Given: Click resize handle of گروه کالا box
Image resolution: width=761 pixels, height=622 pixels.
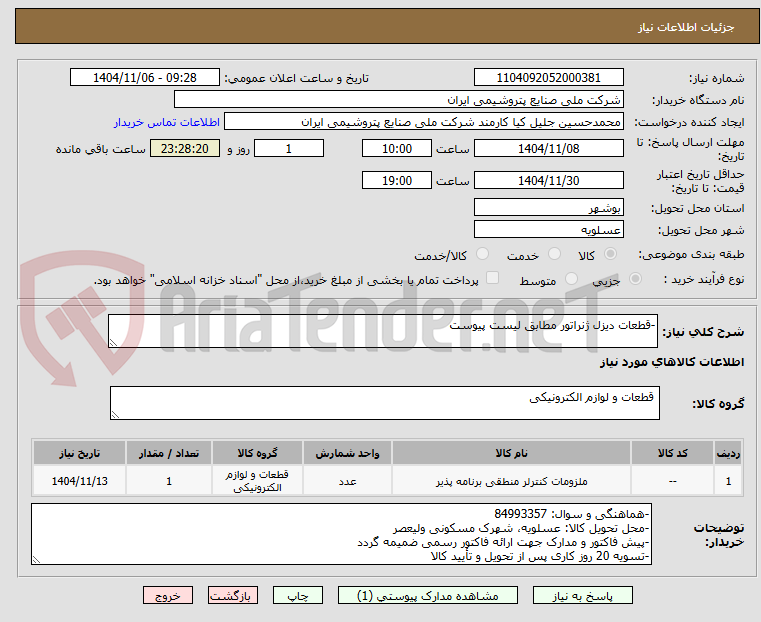Looking at the screenshot, I should coord(116,414).
